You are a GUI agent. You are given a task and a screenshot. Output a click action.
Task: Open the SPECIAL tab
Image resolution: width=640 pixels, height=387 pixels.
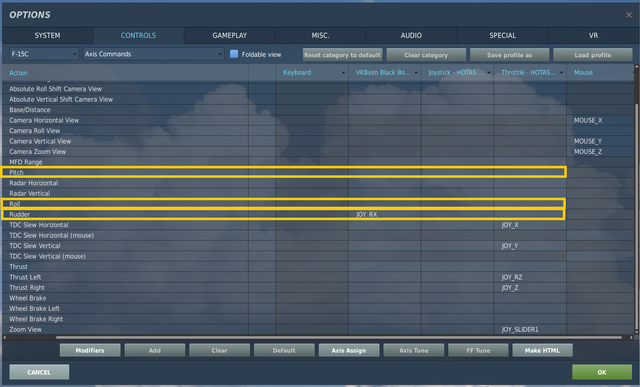pos(502,36)
